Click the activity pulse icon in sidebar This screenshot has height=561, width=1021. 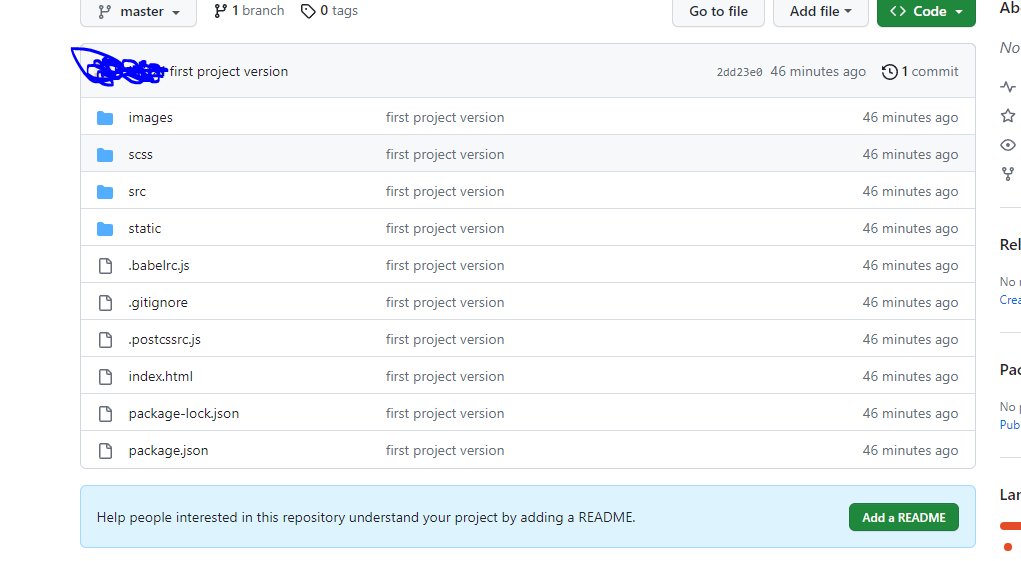1008,87
